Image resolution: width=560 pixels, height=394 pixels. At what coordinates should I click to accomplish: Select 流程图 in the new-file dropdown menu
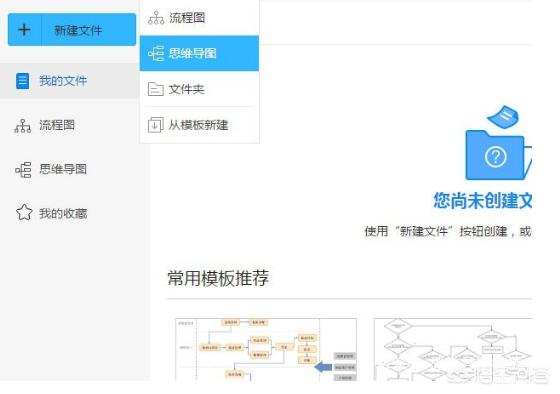(x=199, y=18)
